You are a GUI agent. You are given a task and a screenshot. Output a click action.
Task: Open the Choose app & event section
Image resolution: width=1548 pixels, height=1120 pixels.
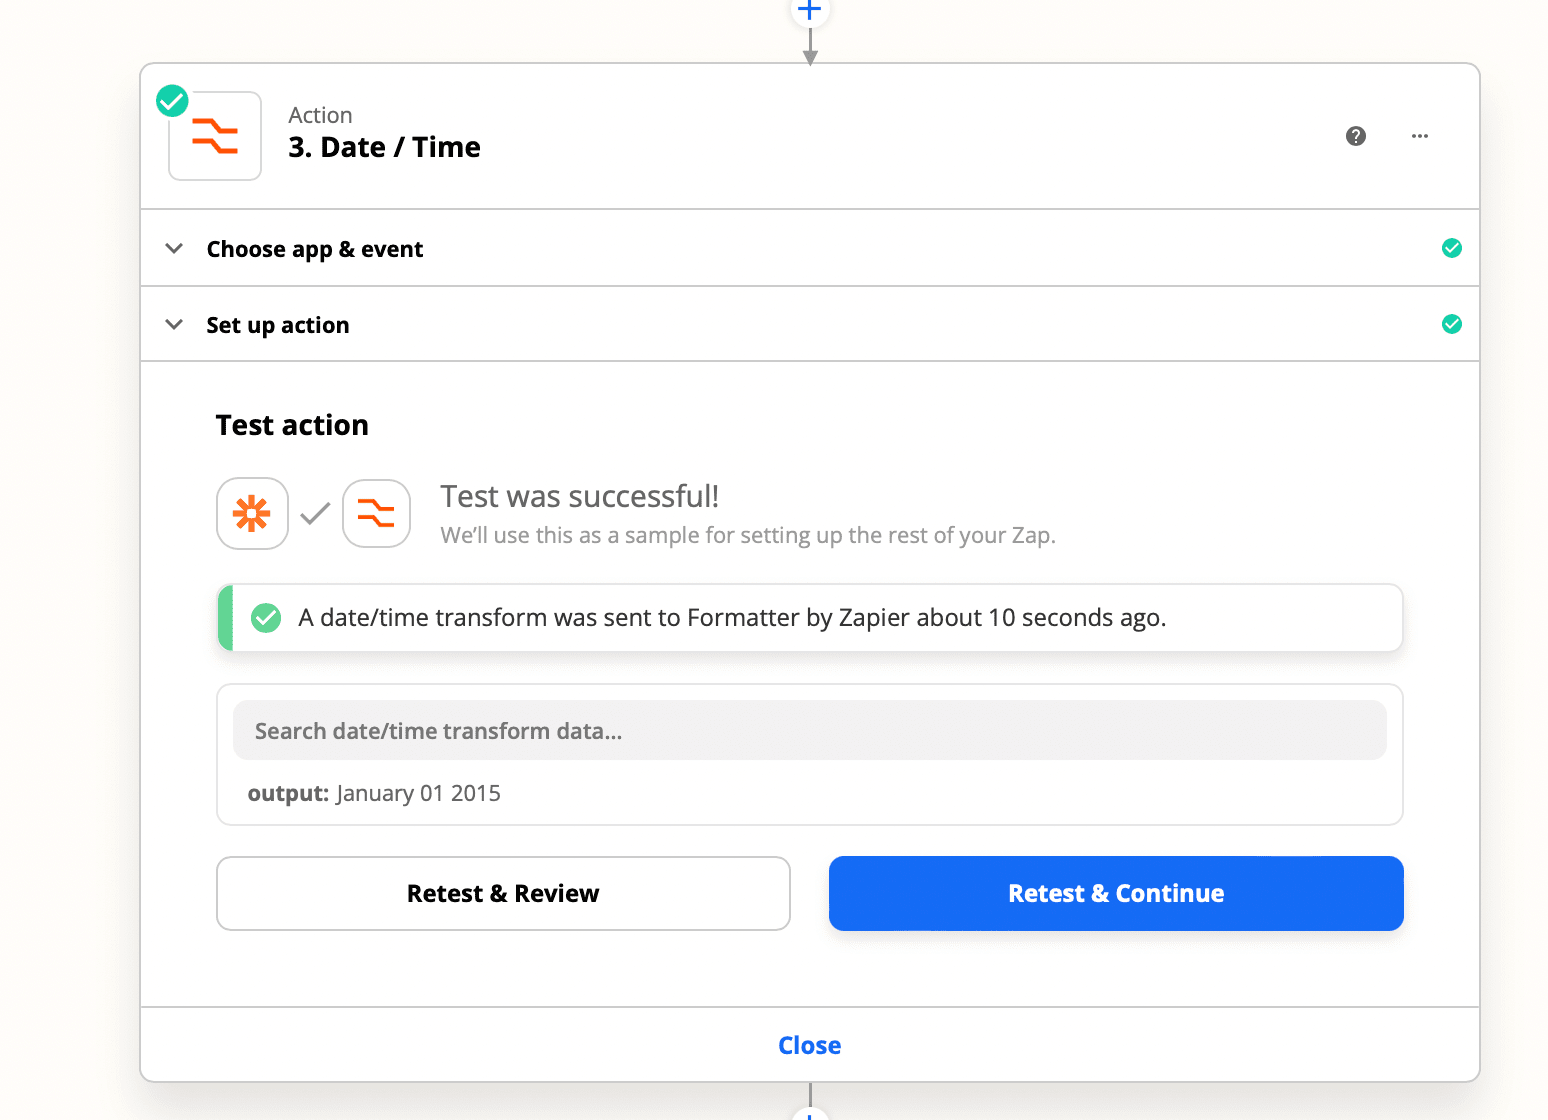pos(810,248)
